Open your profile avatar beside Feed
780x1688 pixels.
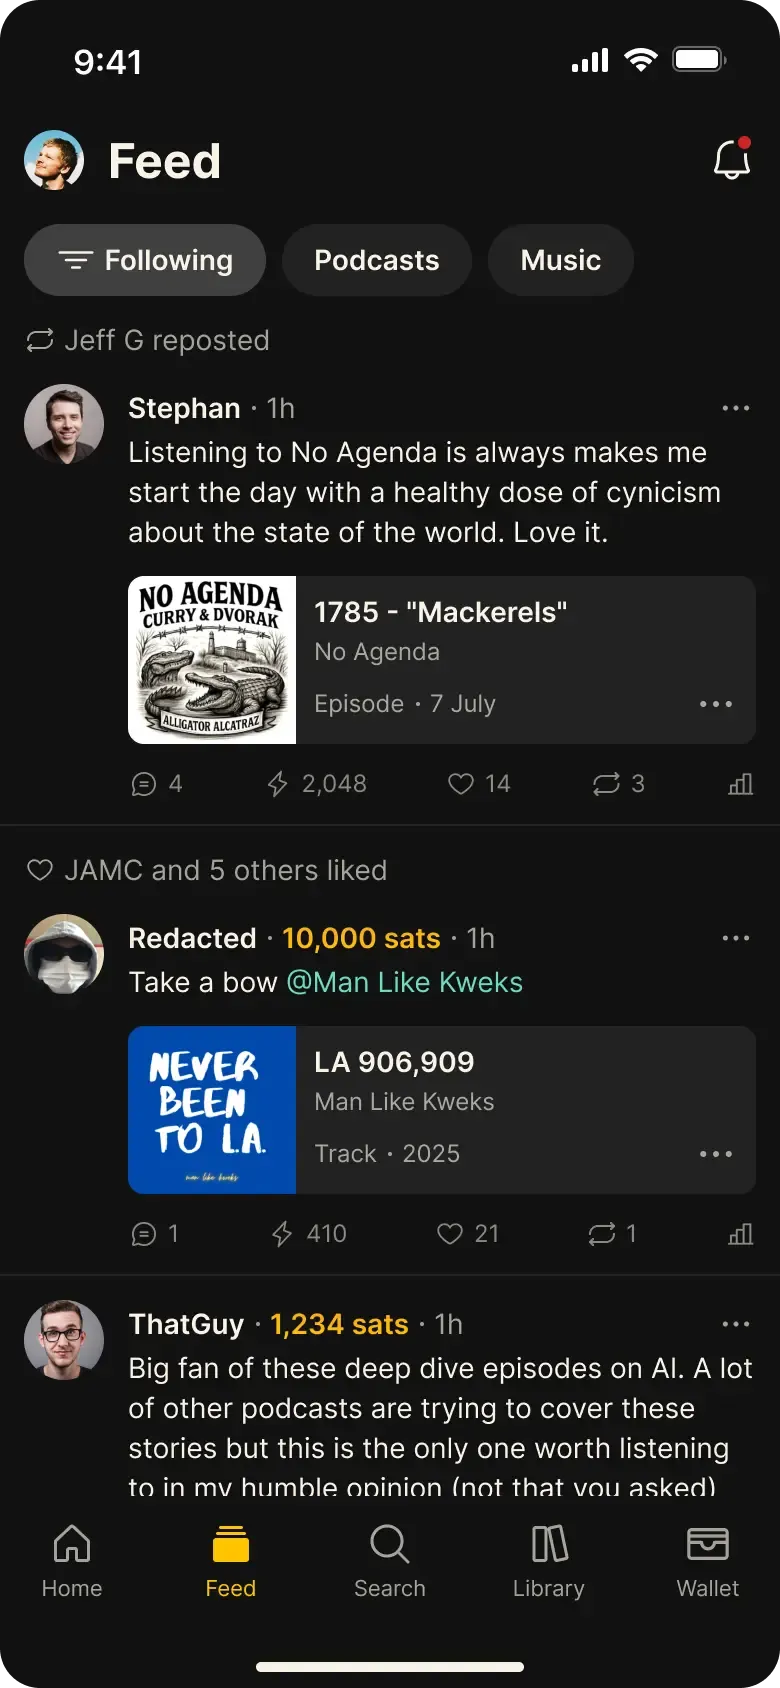(54, 160)
